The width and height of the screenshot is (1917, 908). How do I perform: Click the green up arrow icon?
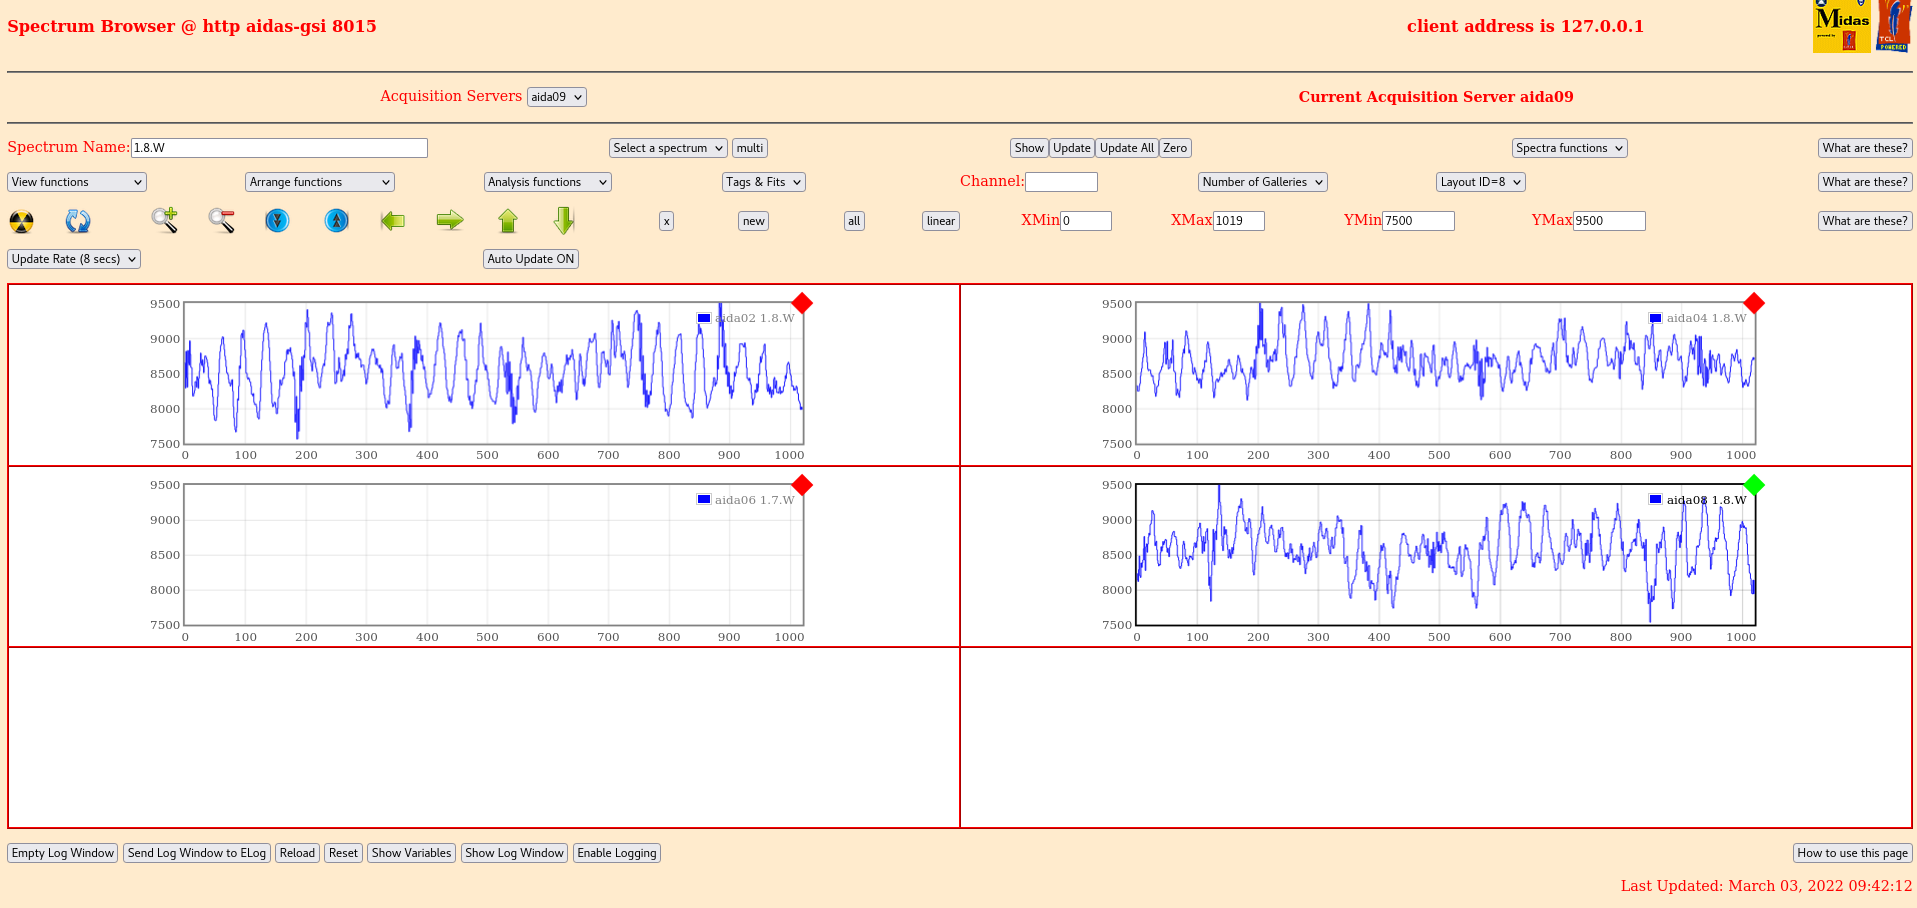[508, 221]
